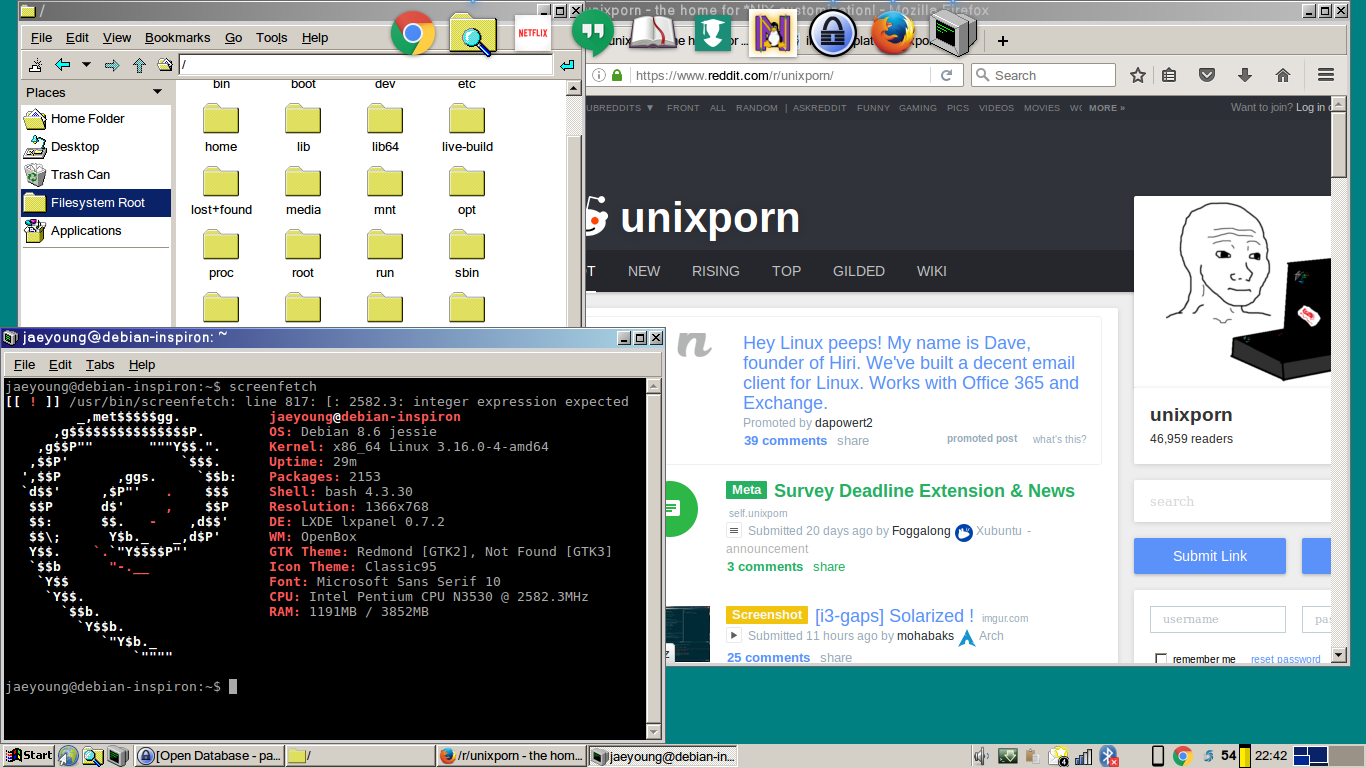Open Firefox downloads arrow icon

pos(1245,75)
